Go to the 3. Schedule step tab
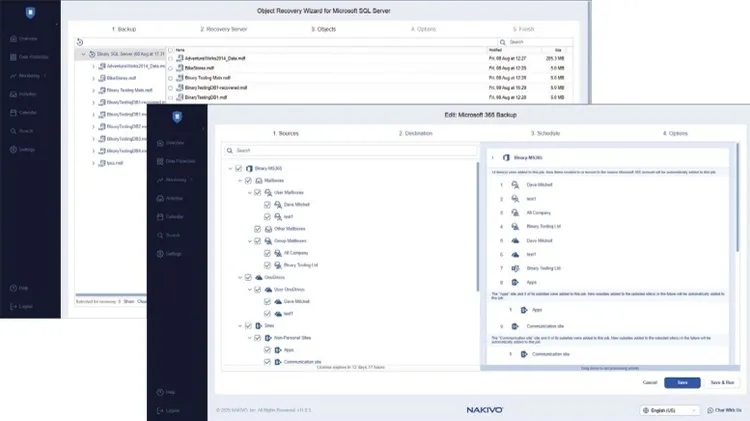The image size is (750, 421). coord(540,132)
